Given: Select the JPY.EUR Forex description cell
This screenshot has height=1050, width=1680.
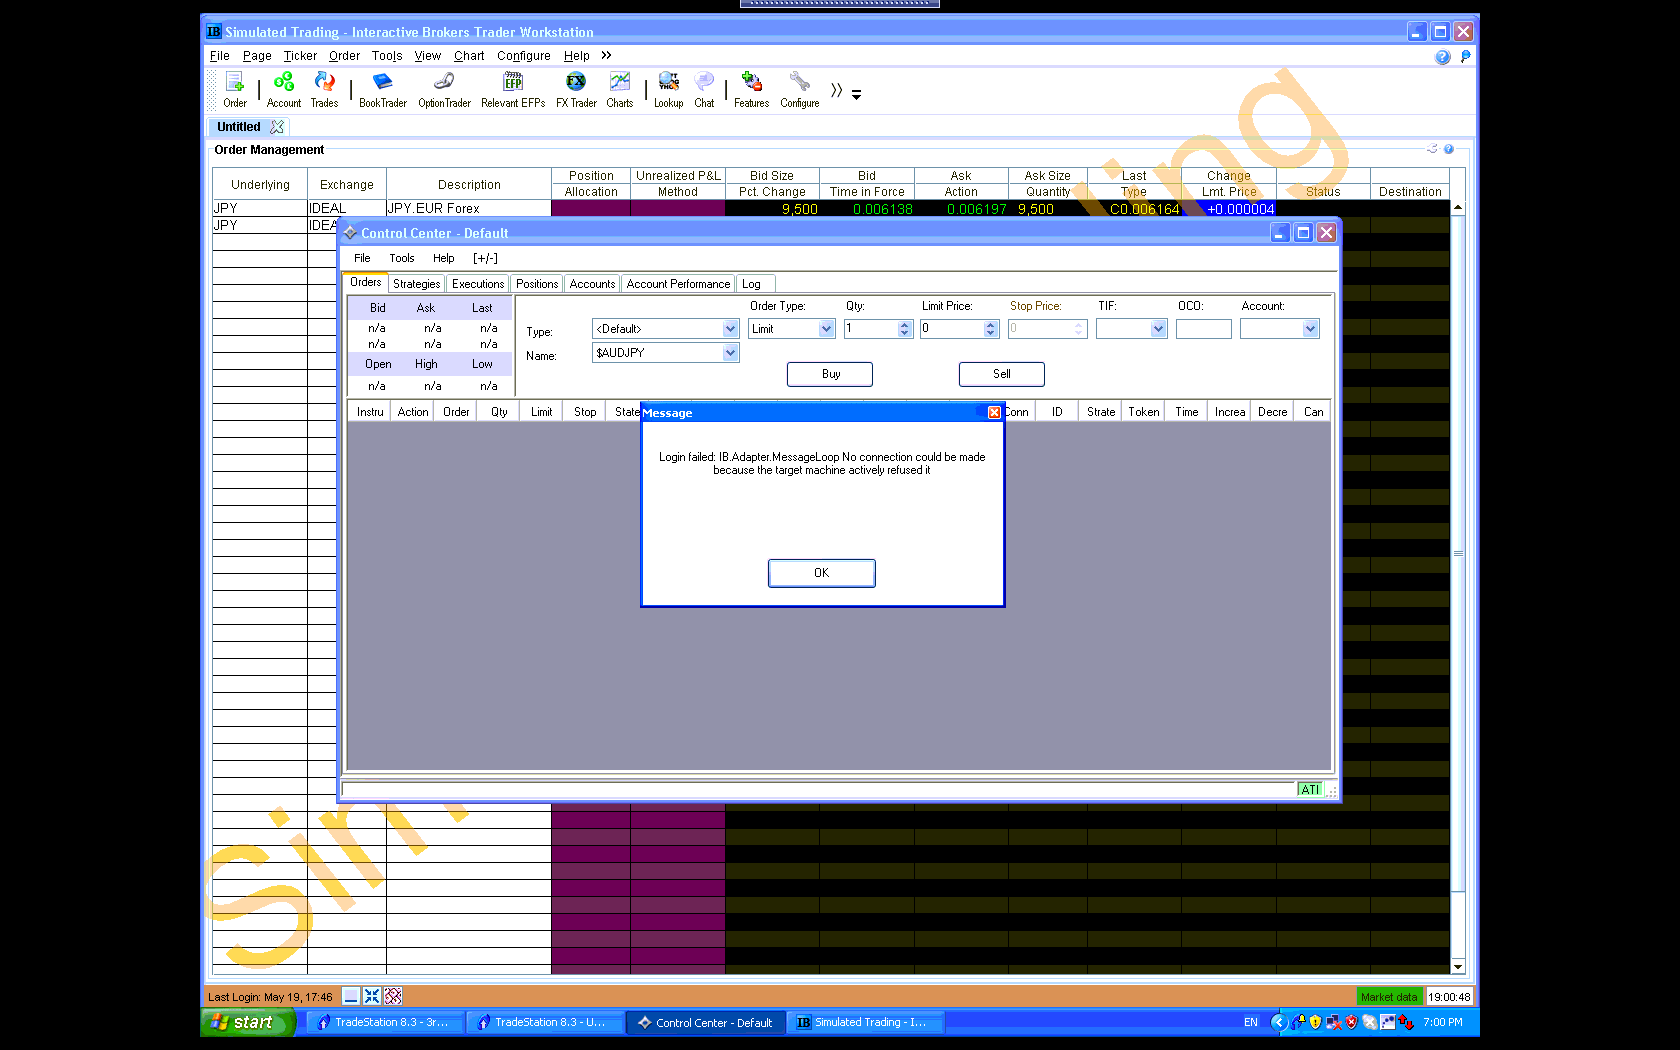Looking at the screenshot, I should point(469,208).
